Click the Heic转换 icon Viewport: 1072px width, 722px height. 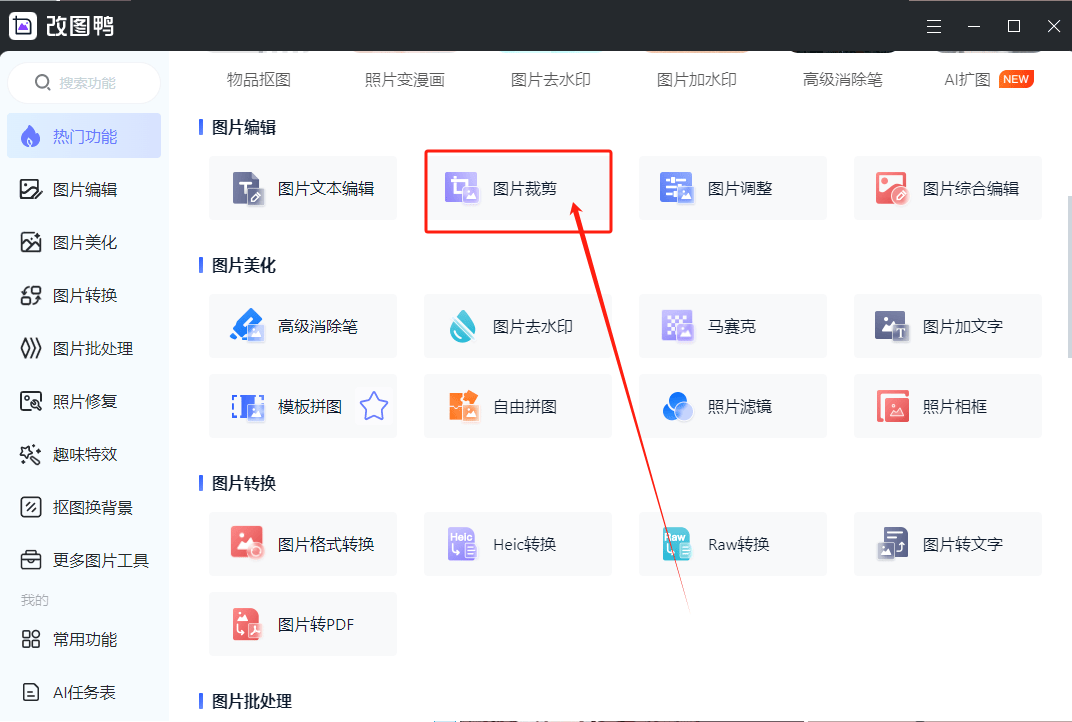(x=462, y=544)
